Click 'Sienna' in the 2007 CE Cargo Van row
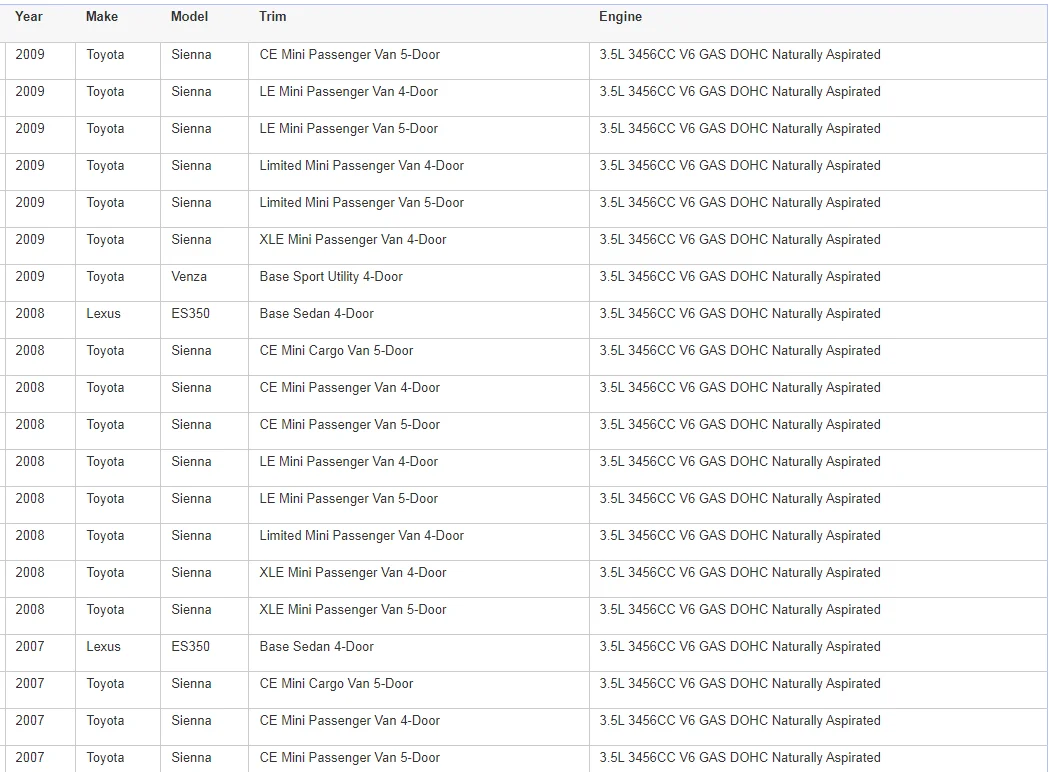 click(x=191, y=684)
